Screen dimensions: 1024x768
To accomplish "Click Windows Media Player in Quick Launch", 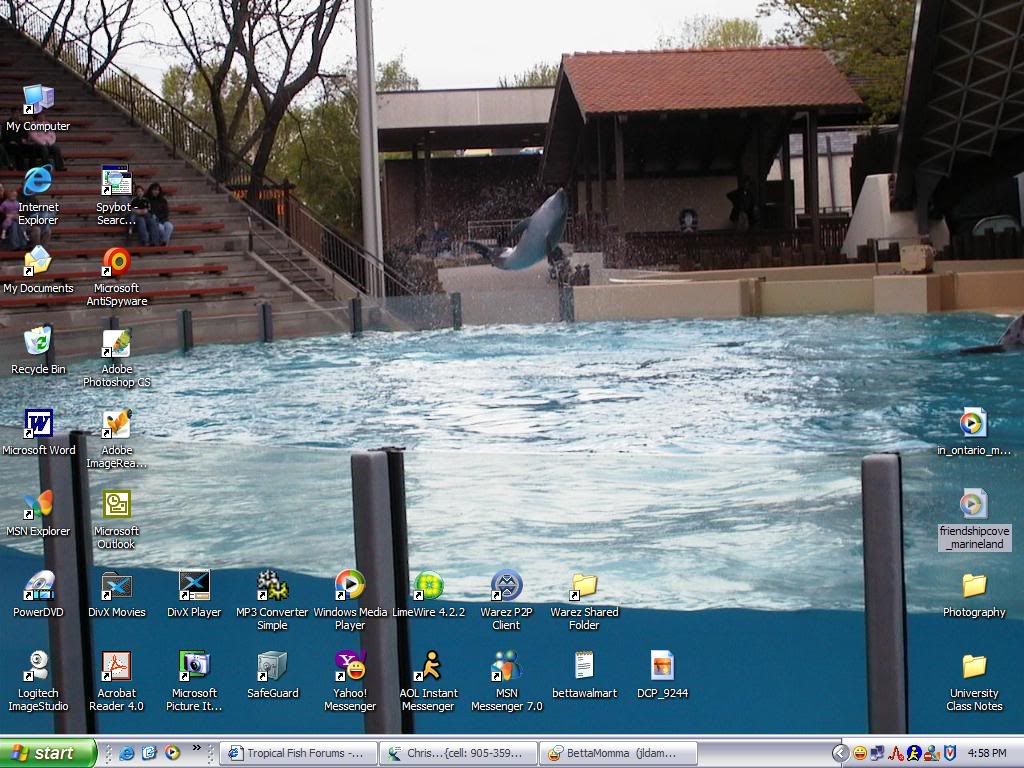I will 172,753.
